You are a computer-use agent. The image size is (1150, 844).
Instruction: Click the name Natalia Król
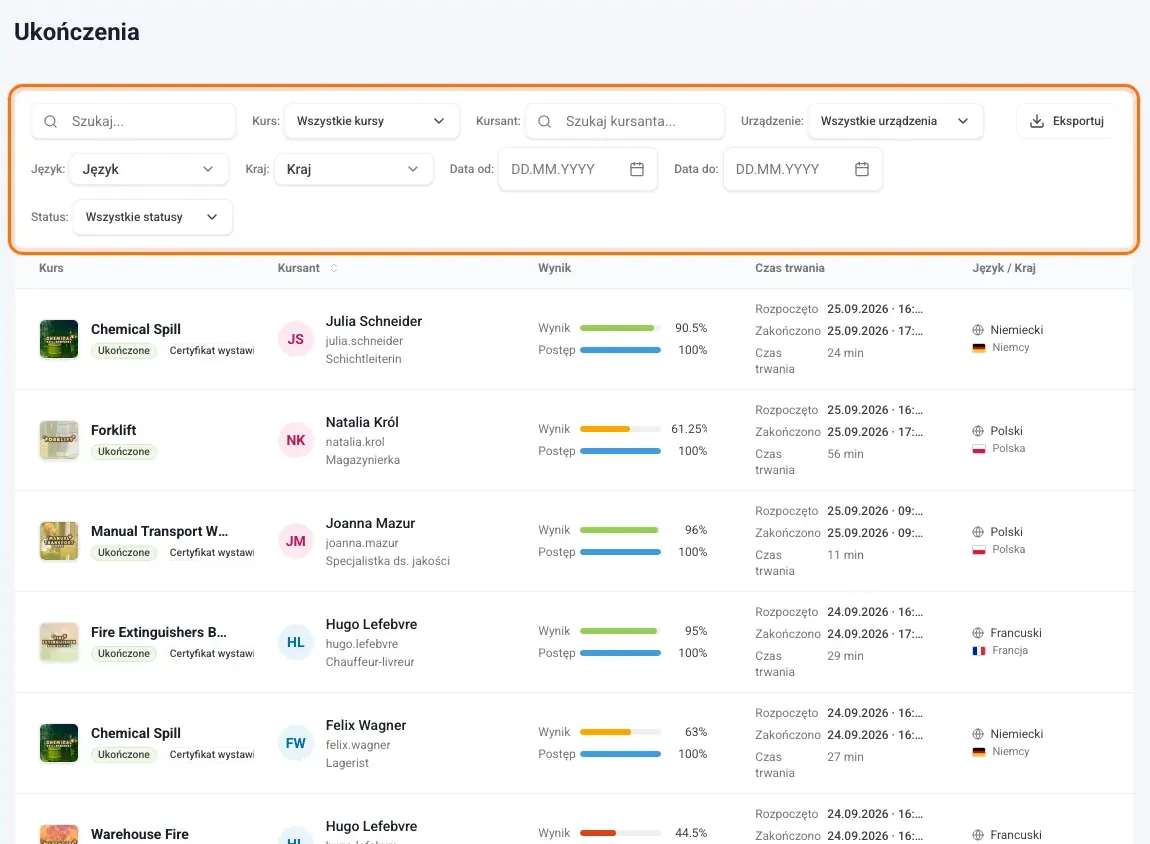click(362, 422)
